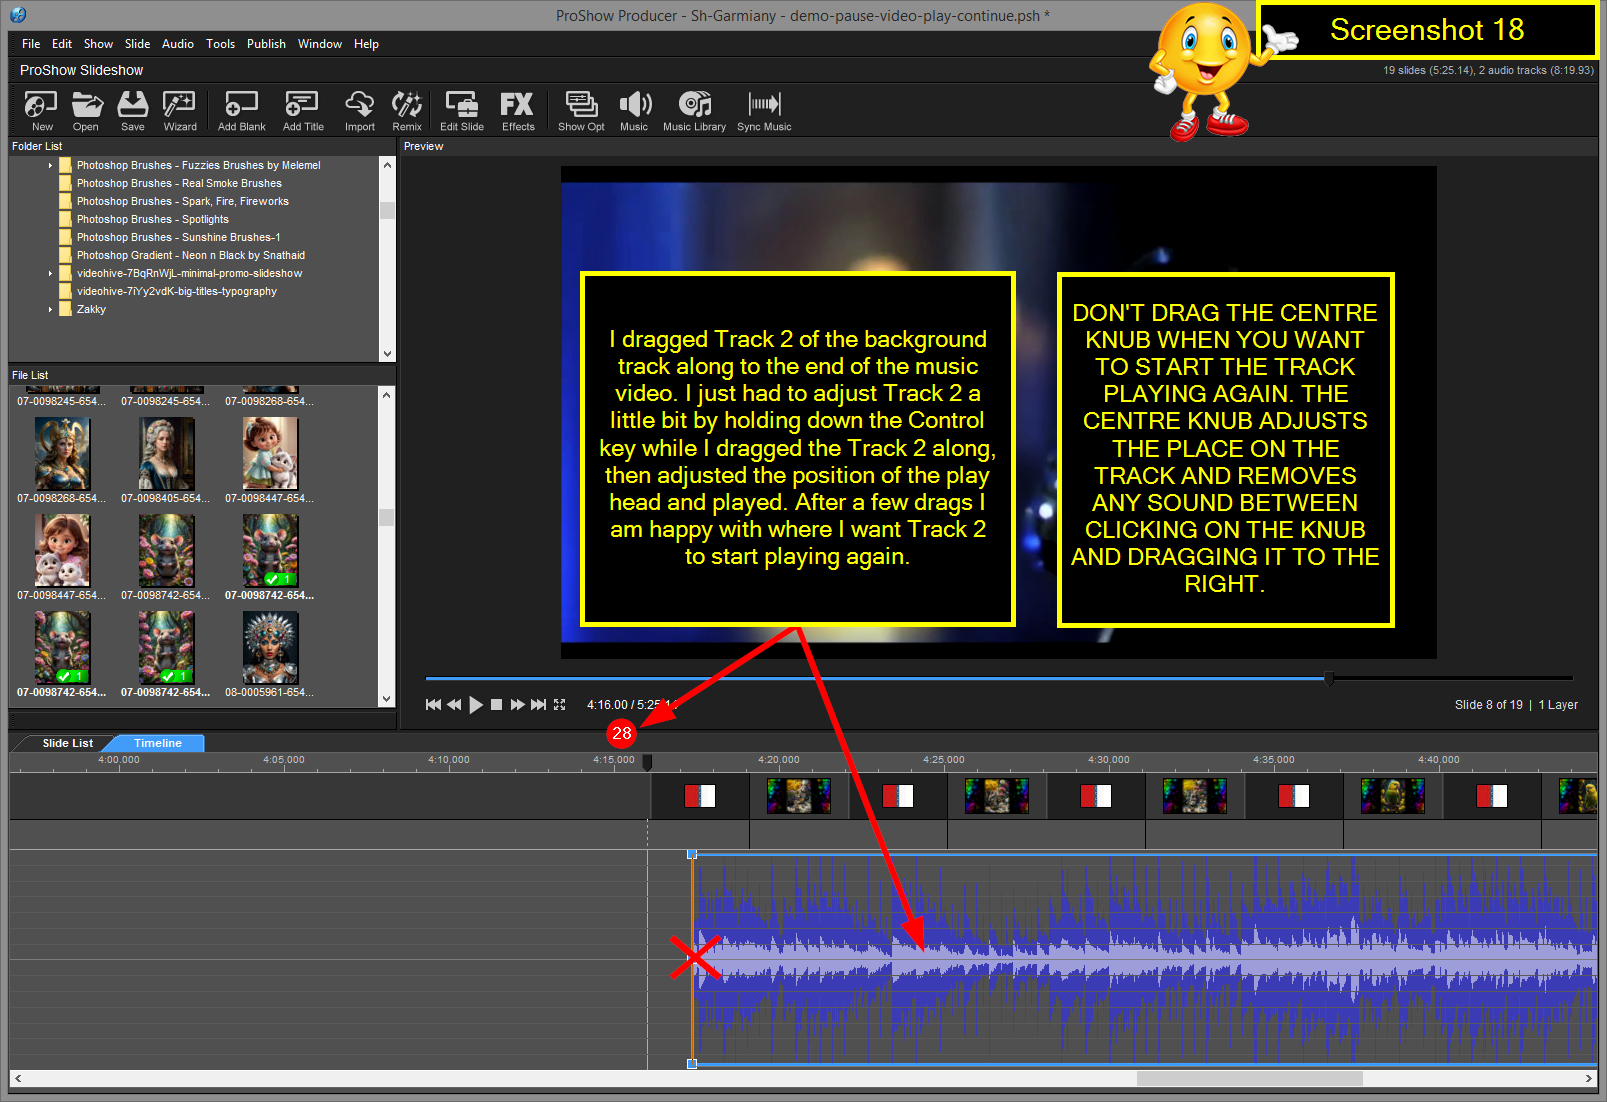Open the Music Library
1607x1102 pixels.
pyautogui.click(x=694, y=111)
